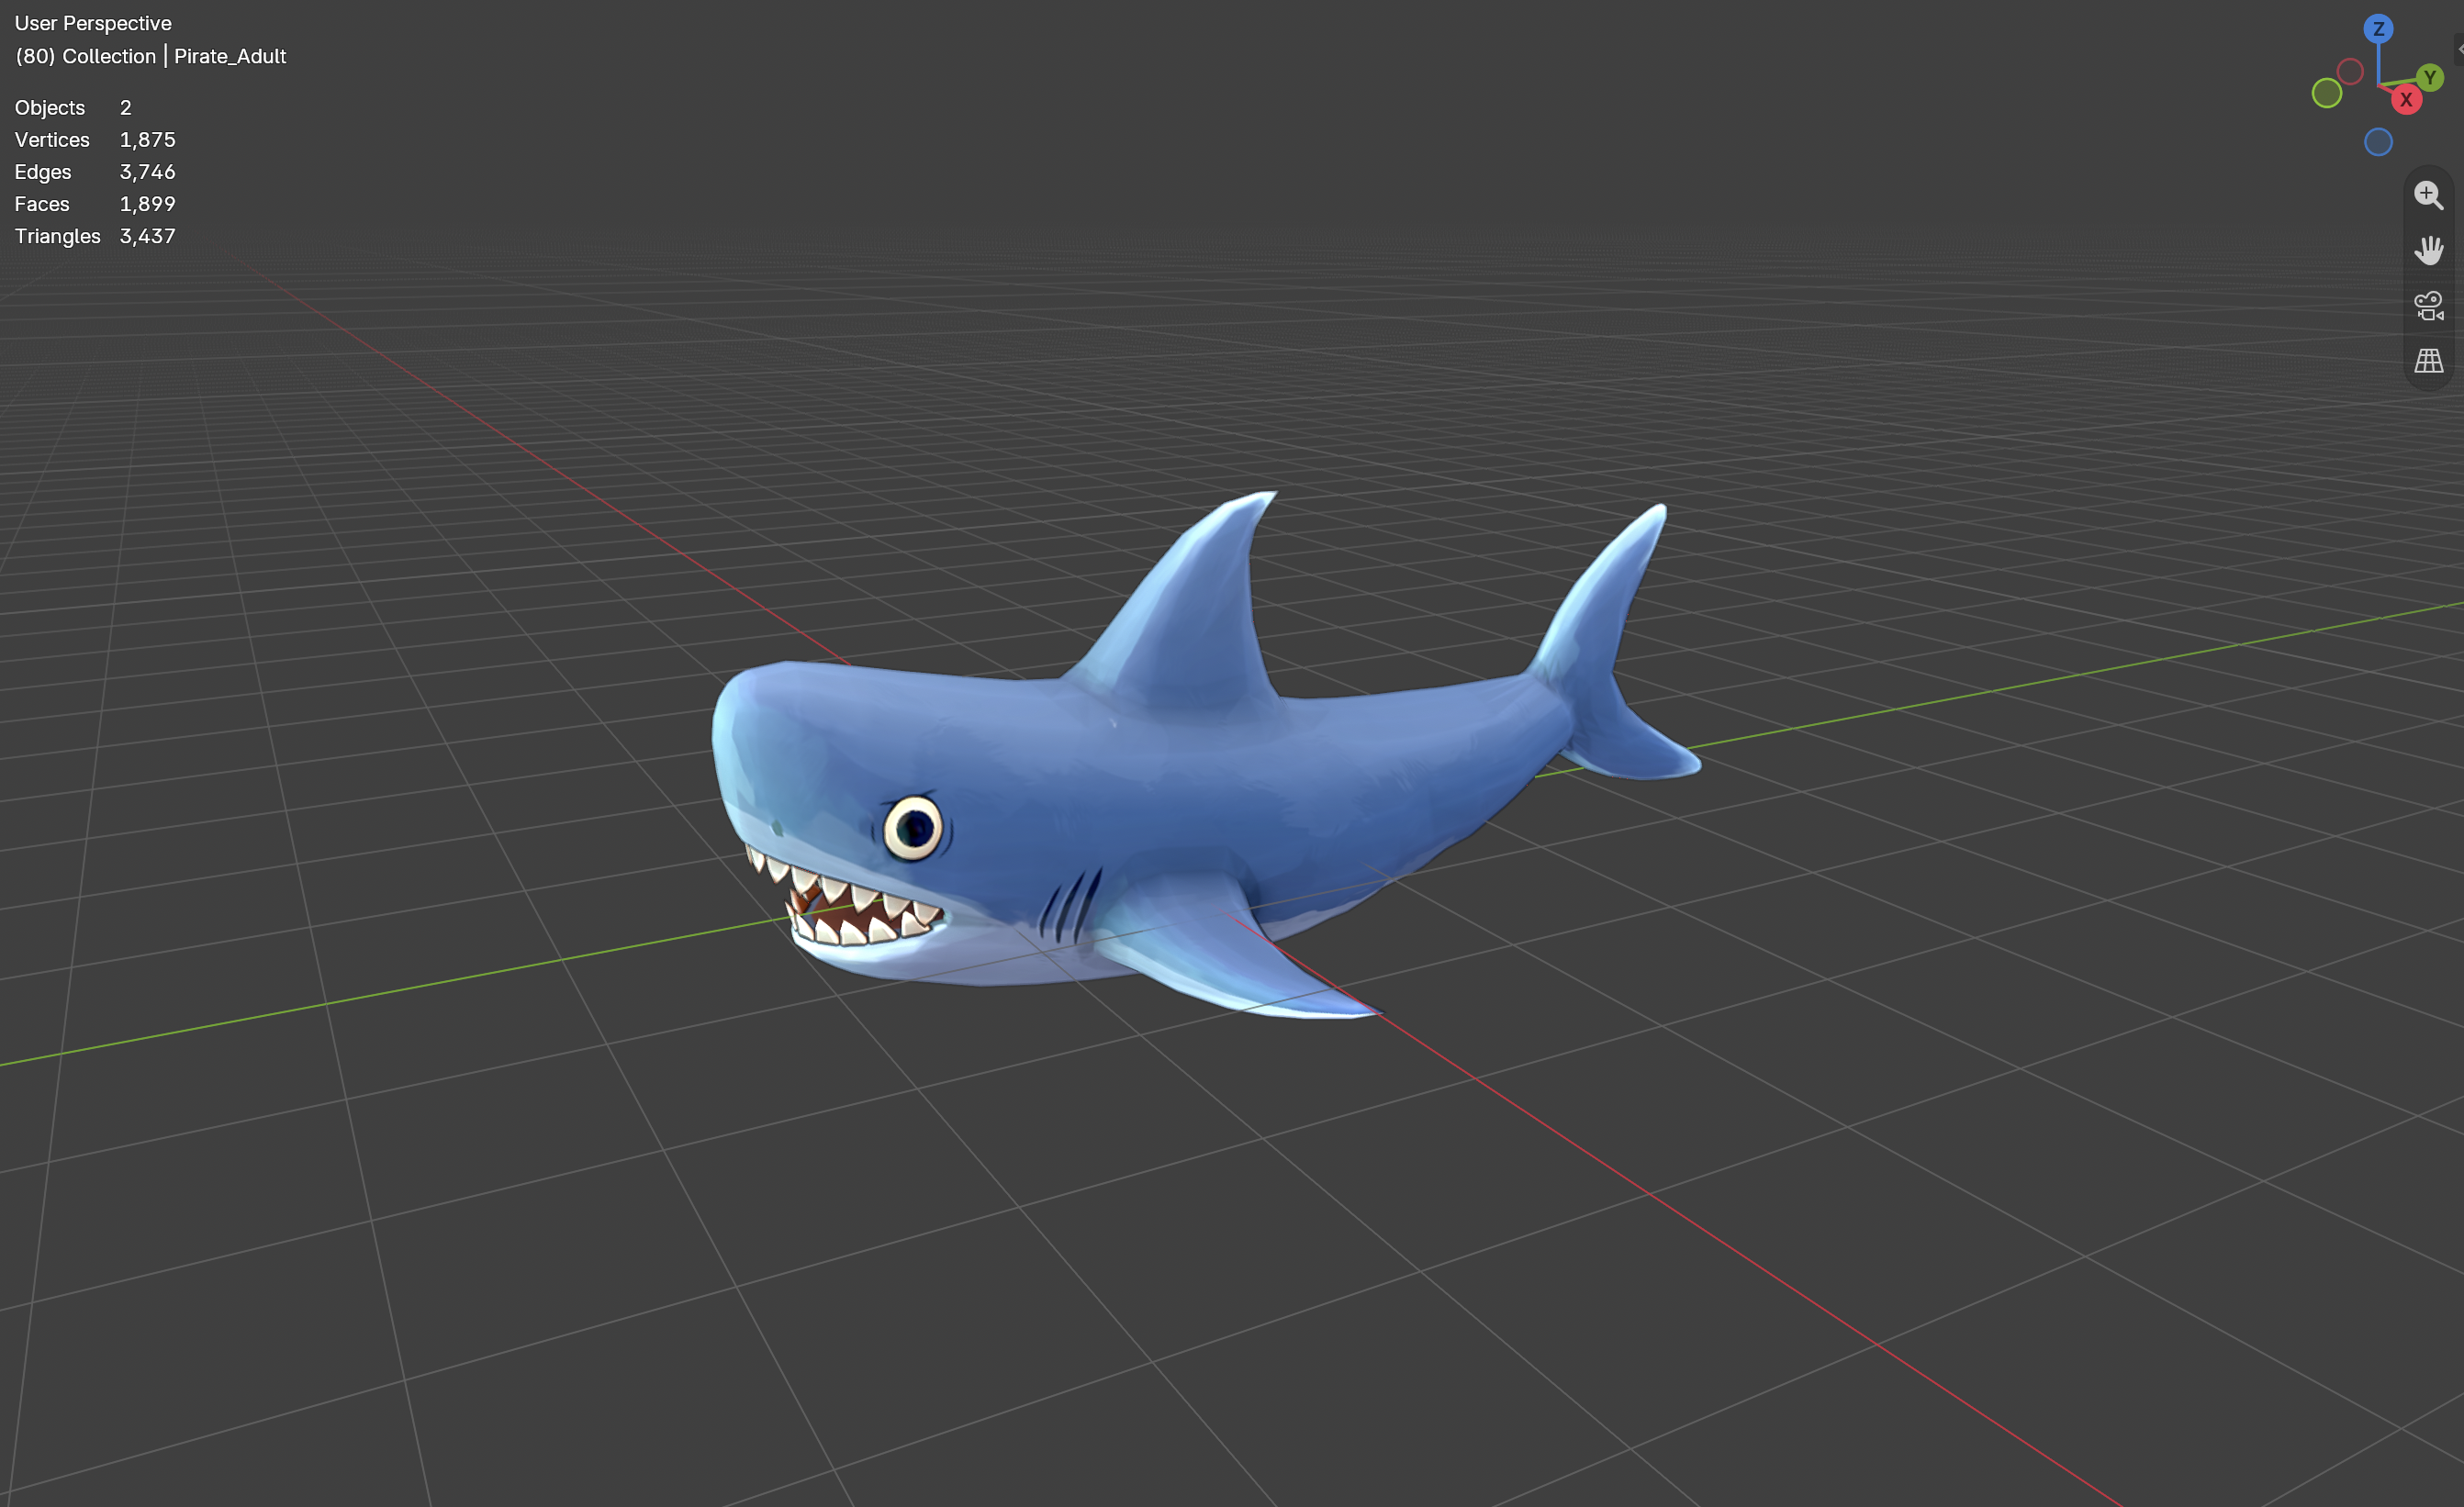Viewport: 2464px width, 1507px height.
Task: Click the "User Perspective" label
Action: pos(93,23)
